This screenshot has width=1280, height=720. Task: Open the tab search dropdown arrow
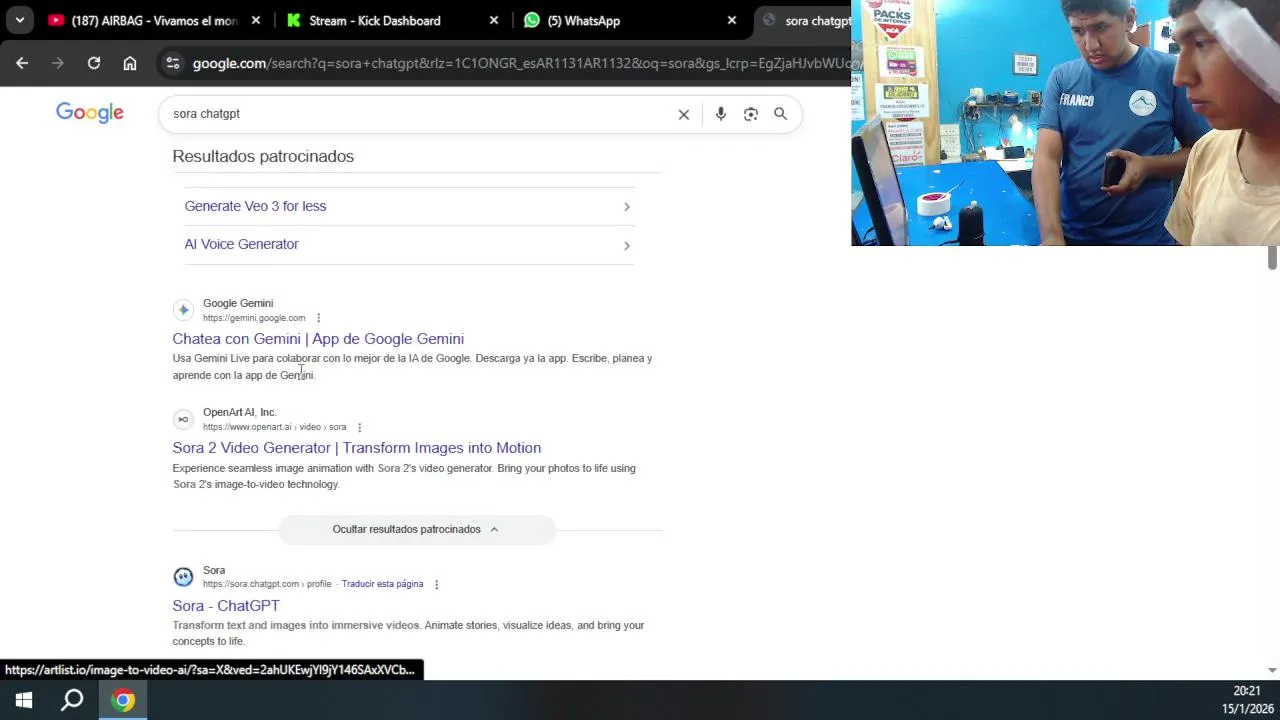[19, 20]
